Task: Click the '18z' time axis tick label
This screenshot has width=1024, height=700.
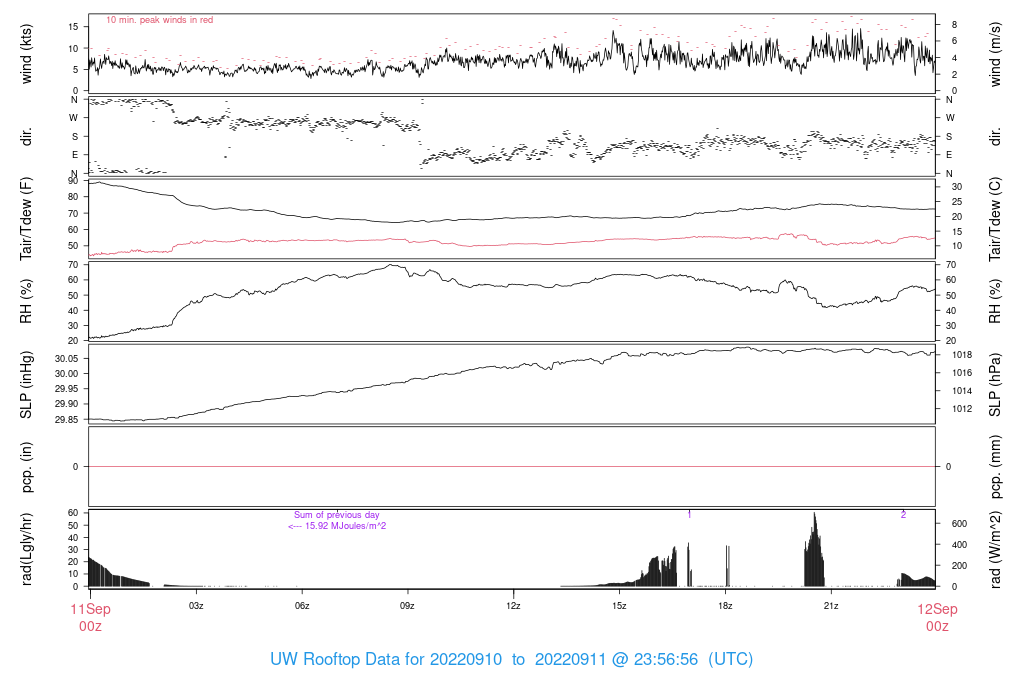Action: [725, 606]
